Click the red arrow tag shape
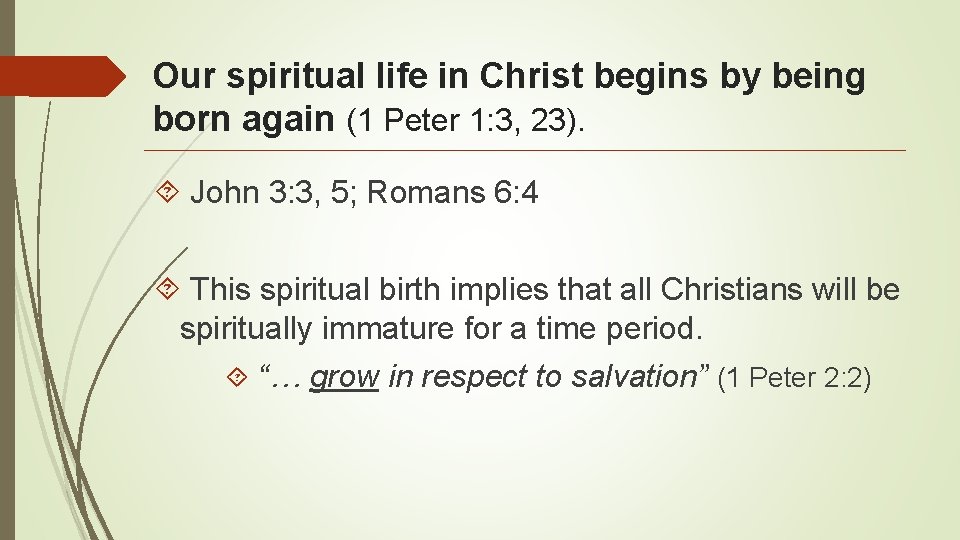This screenshot has width=960, height=540. click(x=62, y=76)
